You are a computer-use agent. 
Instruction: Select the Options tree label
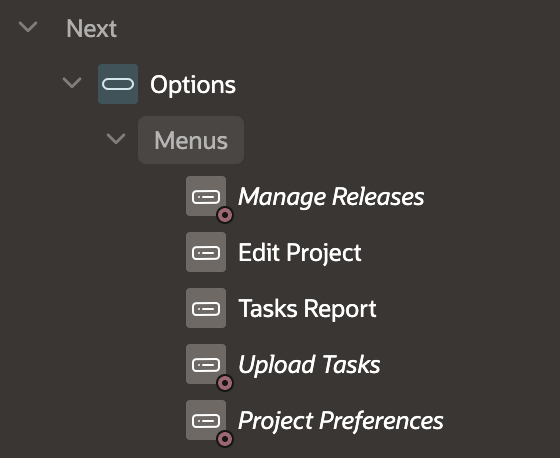click(x=193, y=85)
